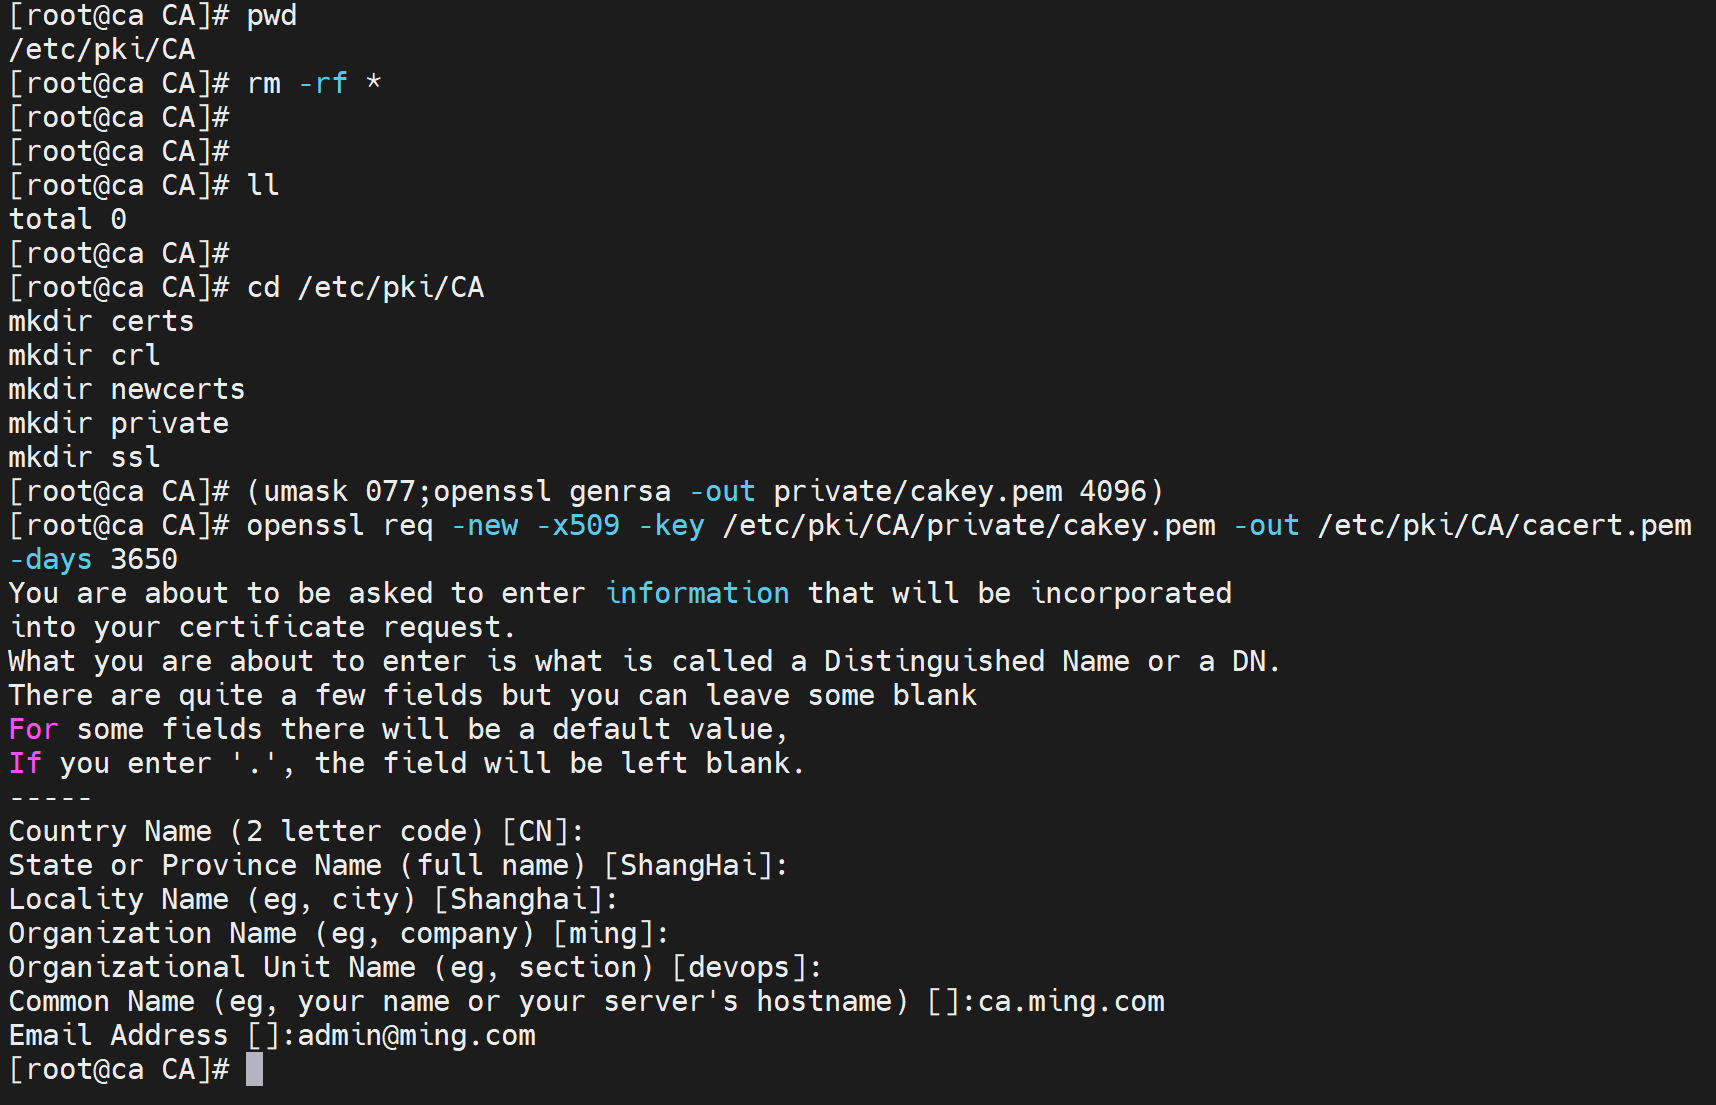1716x1105 pixels.
Task: Click the '[devops]' organizational unit default
Action: pos(739,967)
